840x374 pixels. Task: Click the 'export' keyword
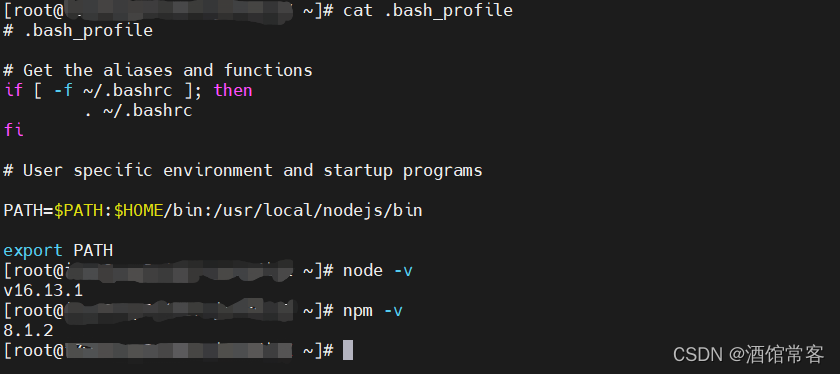tap(33, 250)
